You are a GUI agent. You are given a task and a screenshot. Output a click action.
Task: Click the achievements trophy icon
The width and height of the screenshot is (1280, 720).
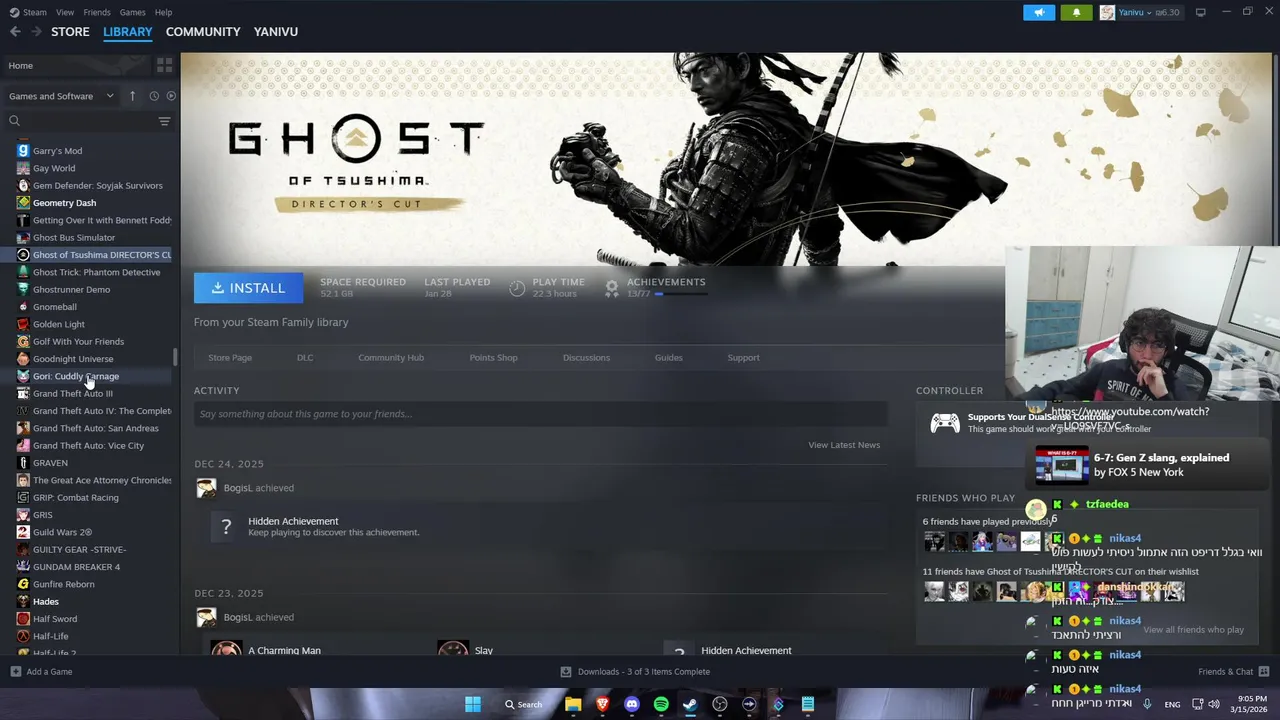click(x=612, y=288)
